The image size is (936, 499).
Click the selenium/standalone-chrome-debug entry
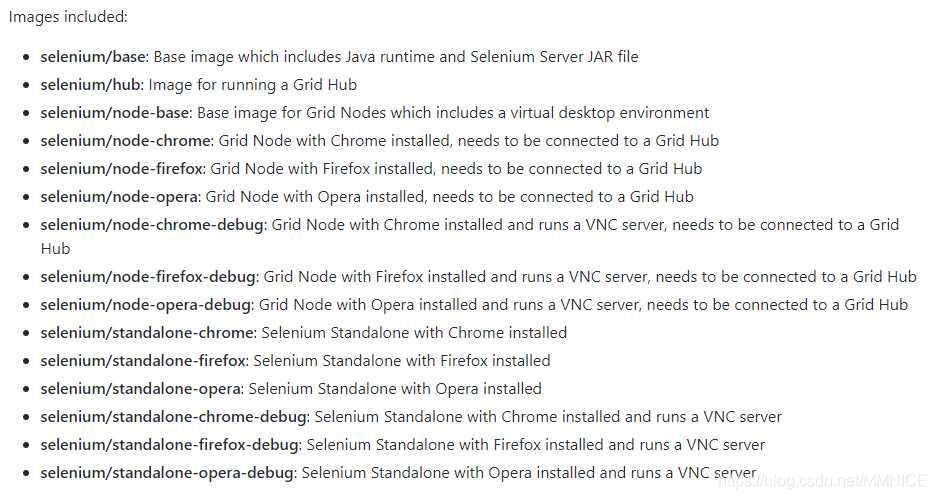coord(174,417)
